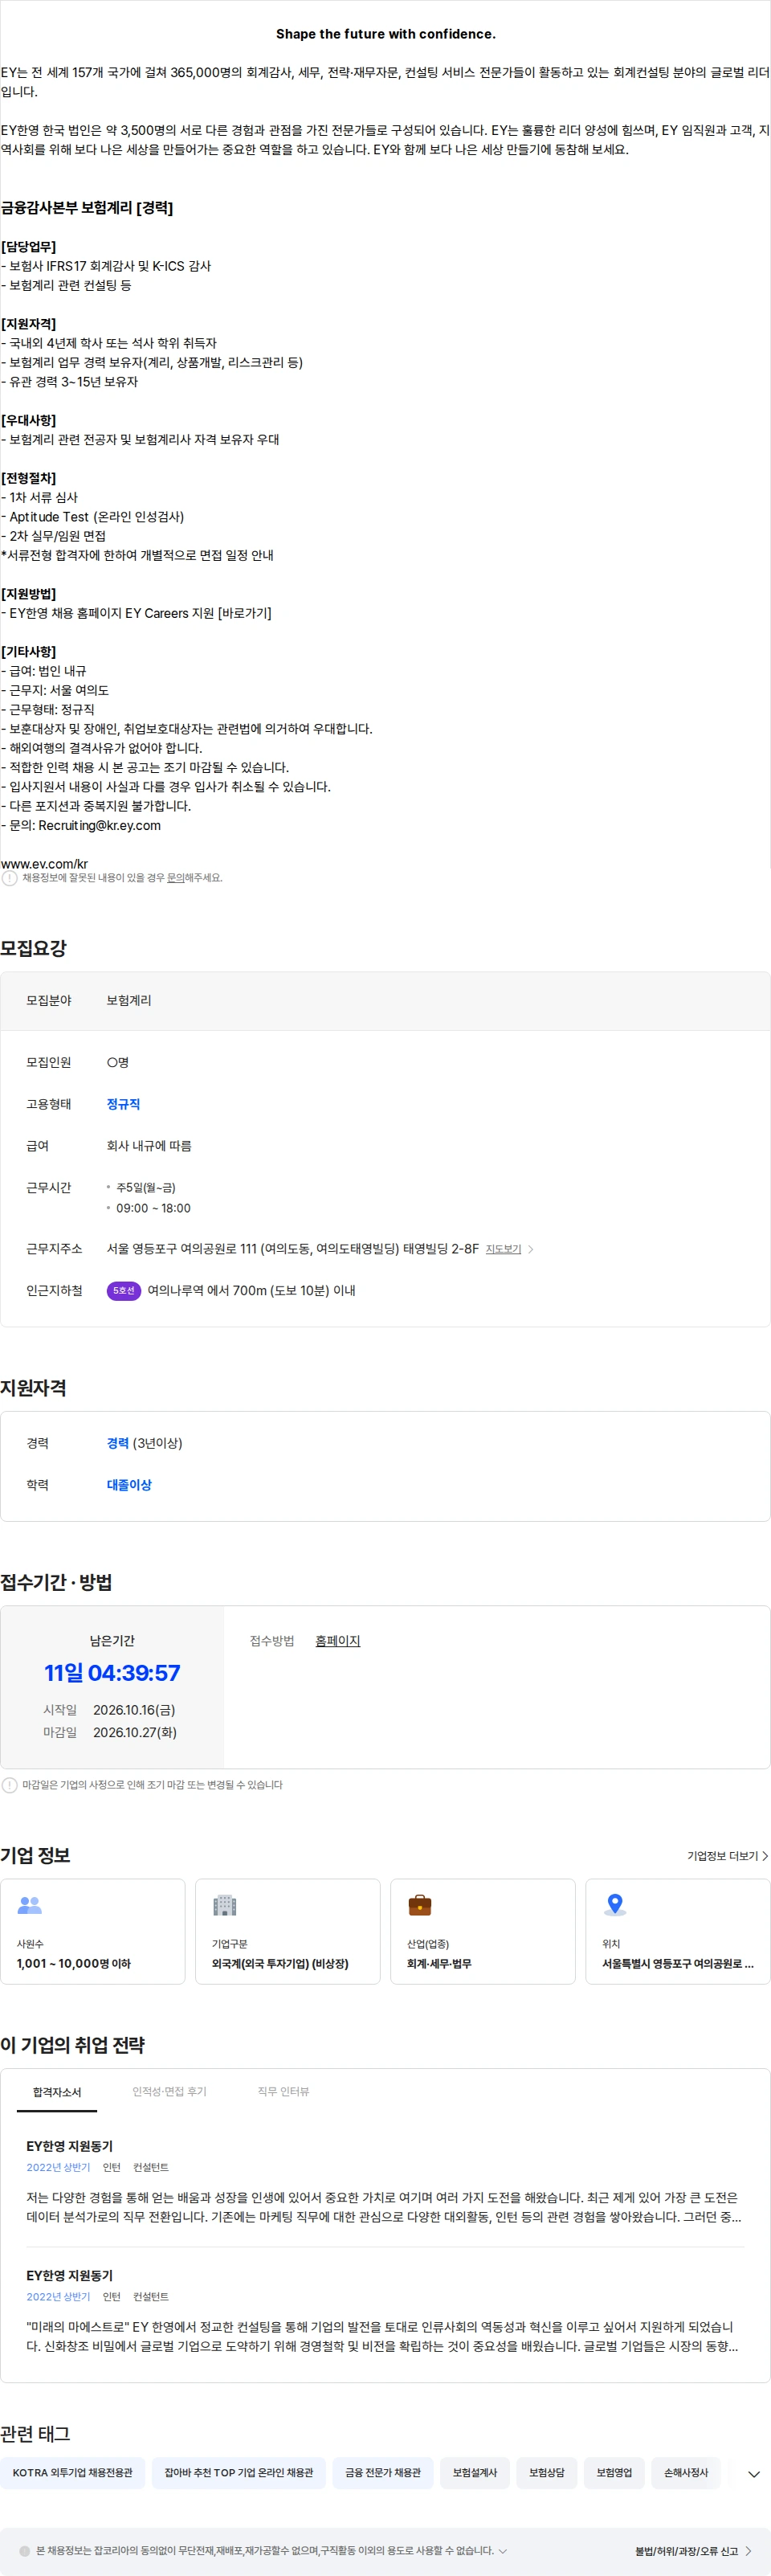Click the location pin icon in 위치 card
This screenshot has width=771, height=2576.
click(615, 1905)
